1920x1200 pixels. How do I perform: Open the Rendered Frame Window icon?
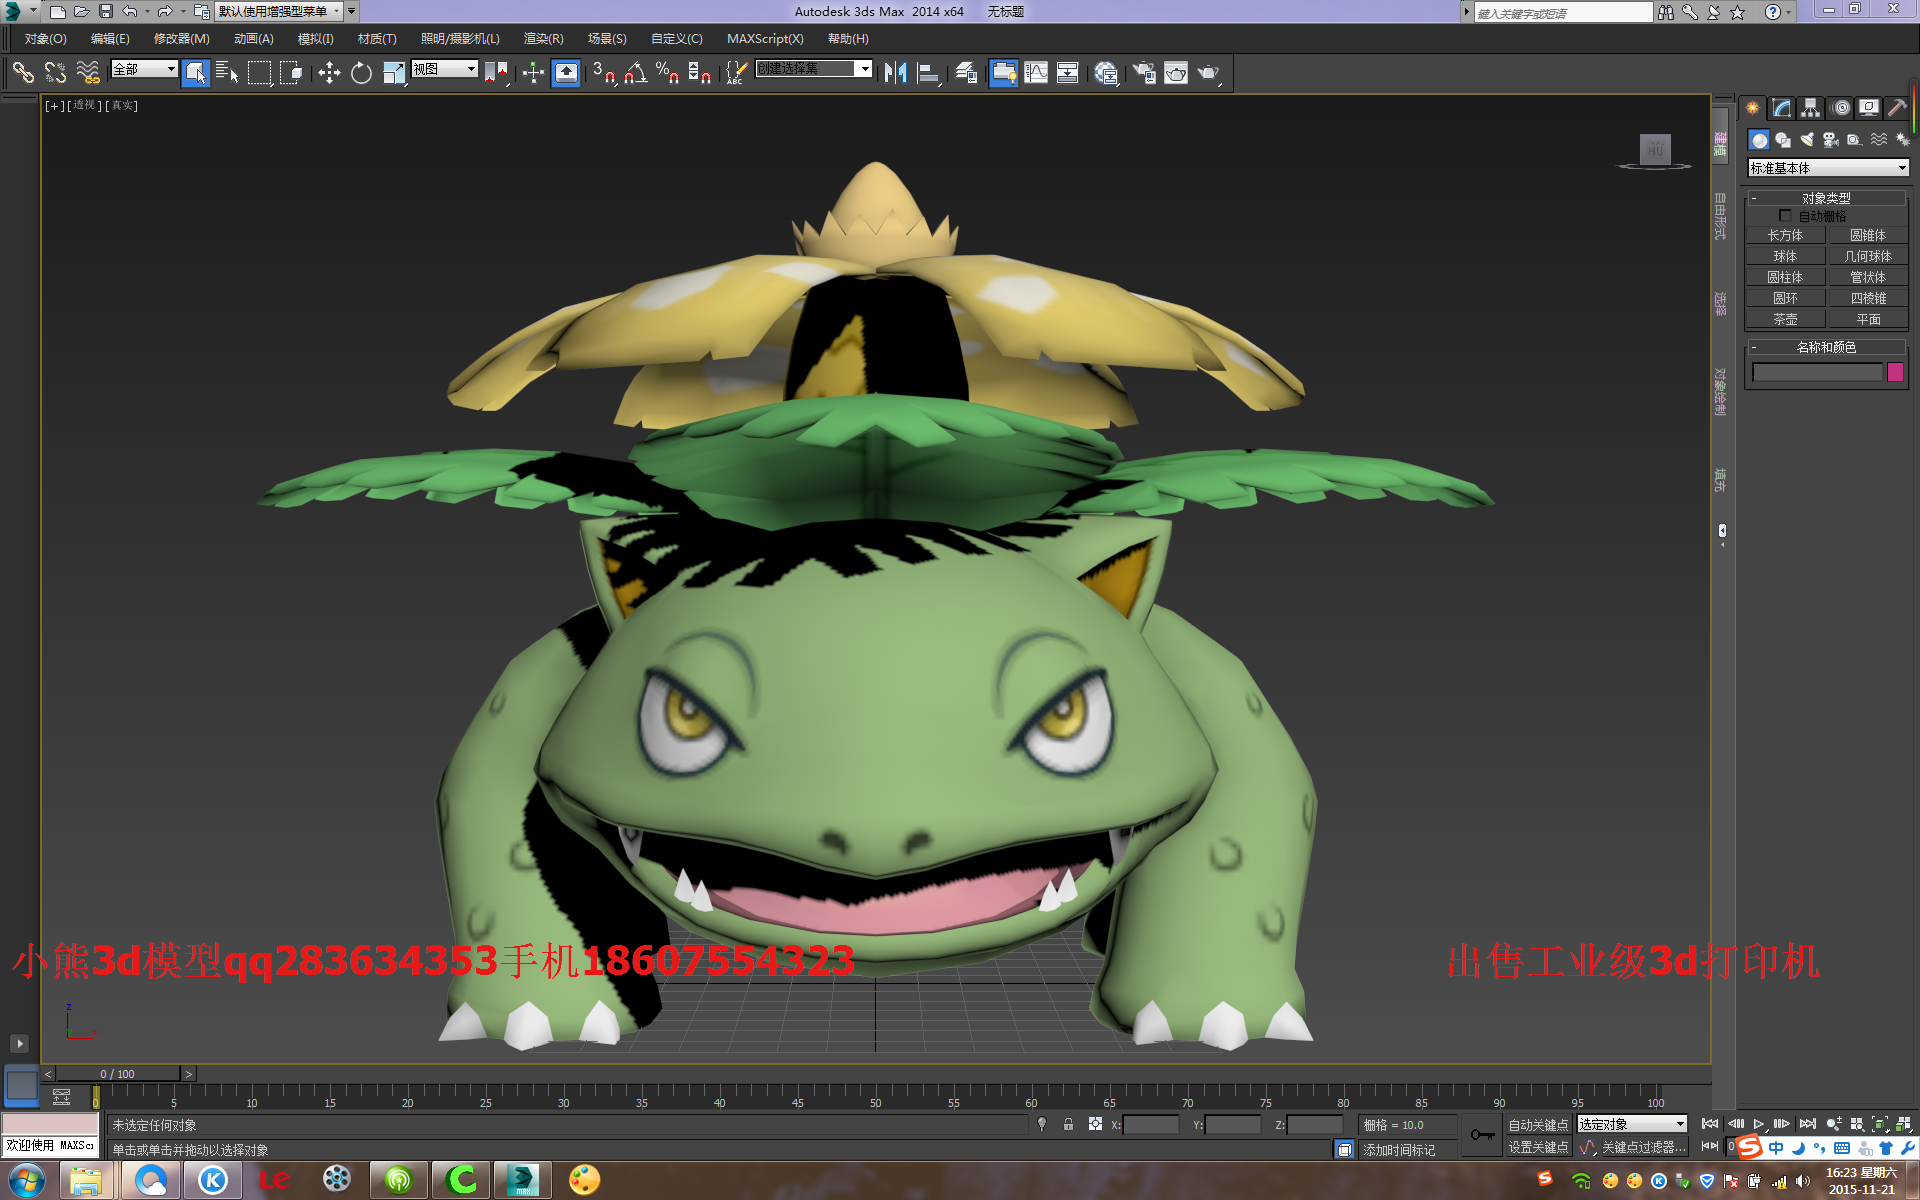click(1176, 72)
